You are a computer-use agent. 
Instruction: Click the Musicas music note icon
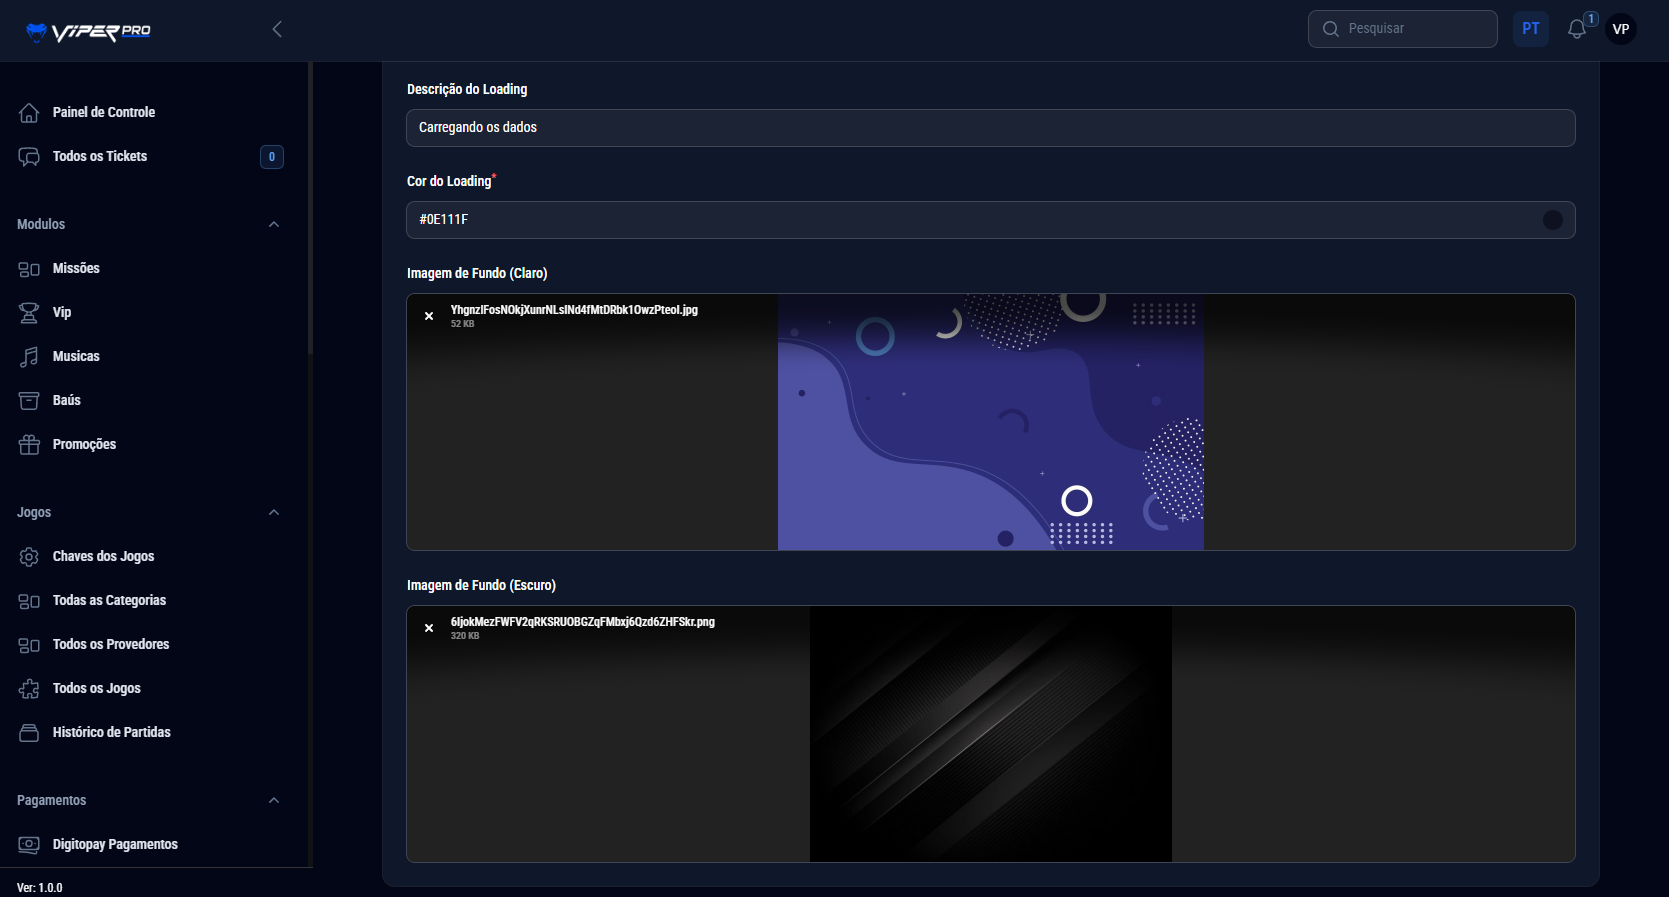(29, 357)
